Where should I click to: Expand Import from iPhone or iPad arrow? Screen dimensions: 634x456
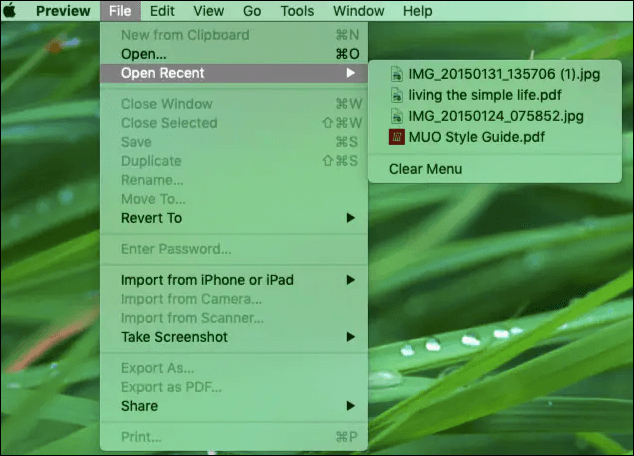point(350,280)
